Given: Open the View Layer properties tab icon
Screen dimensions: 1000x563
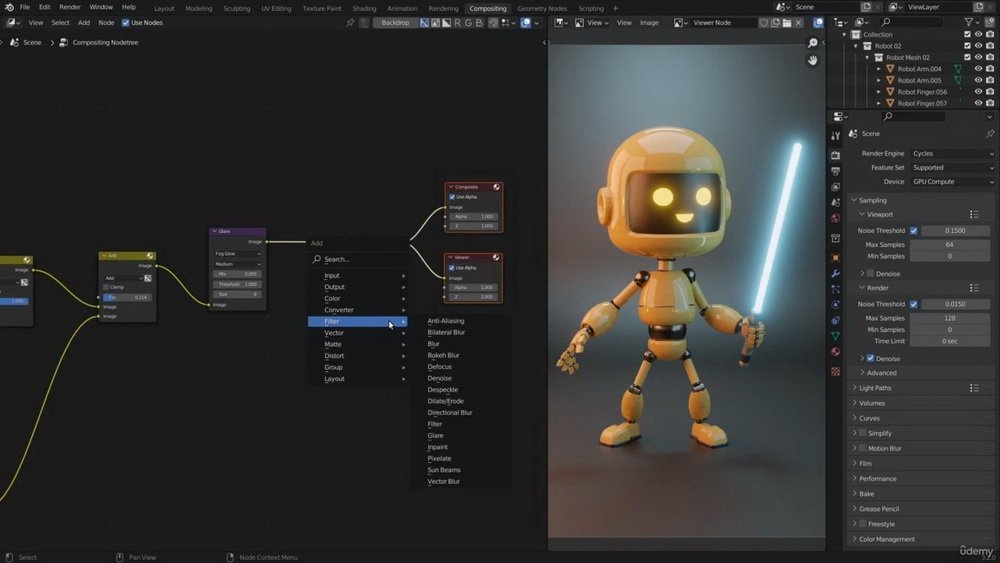Looking at the screenshot, I should pos(835,187).
